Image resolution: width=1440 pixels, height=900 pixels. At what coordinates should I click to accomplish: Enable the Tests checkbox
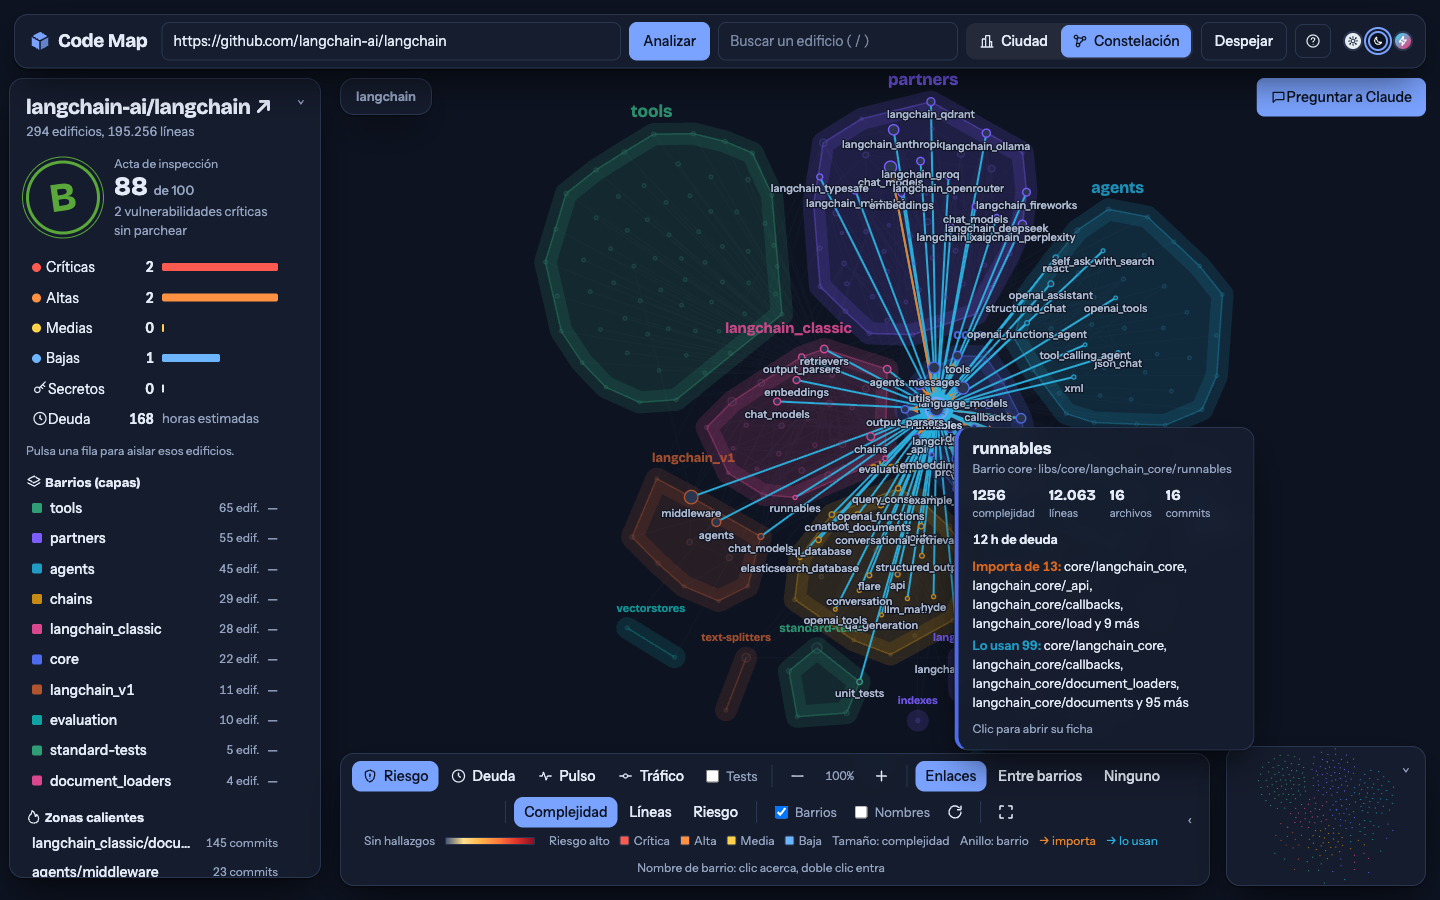[713, 776]
